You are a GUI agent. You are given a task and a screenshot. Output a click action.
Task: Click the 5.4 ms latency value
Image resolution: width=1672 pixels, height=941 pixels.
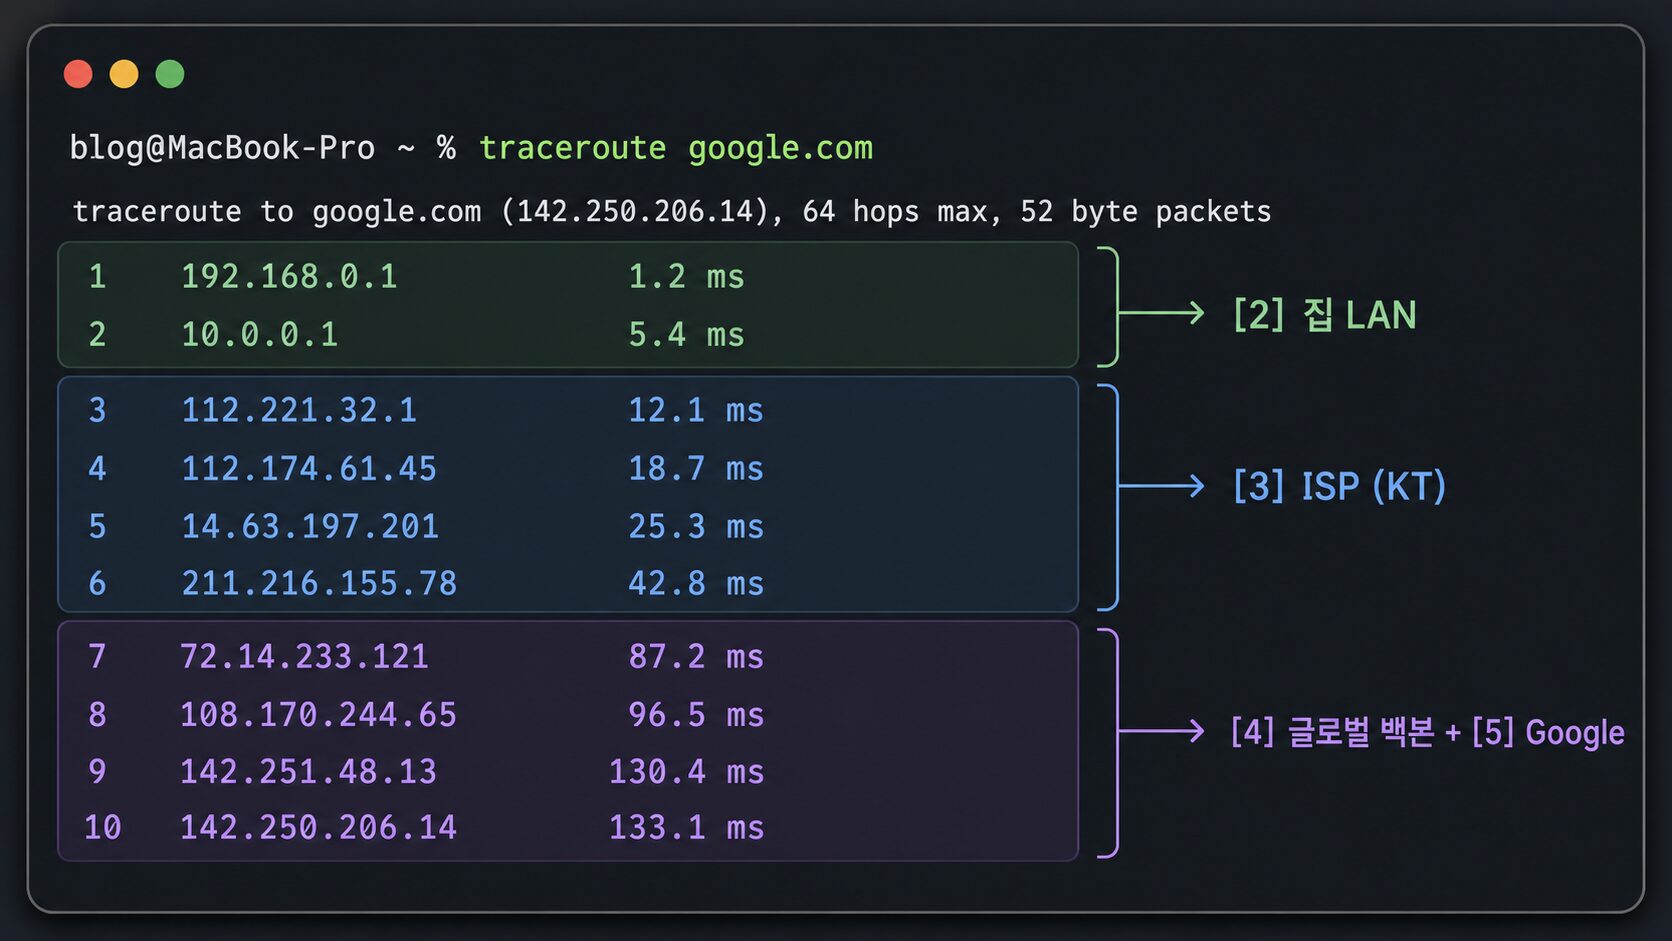[686, 334]
